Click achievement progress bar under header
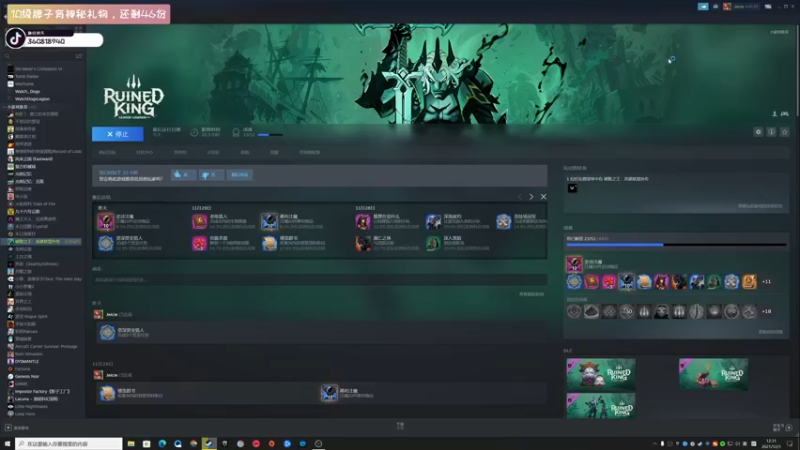Viewport: 800px width, 450px height. (270, 135)
